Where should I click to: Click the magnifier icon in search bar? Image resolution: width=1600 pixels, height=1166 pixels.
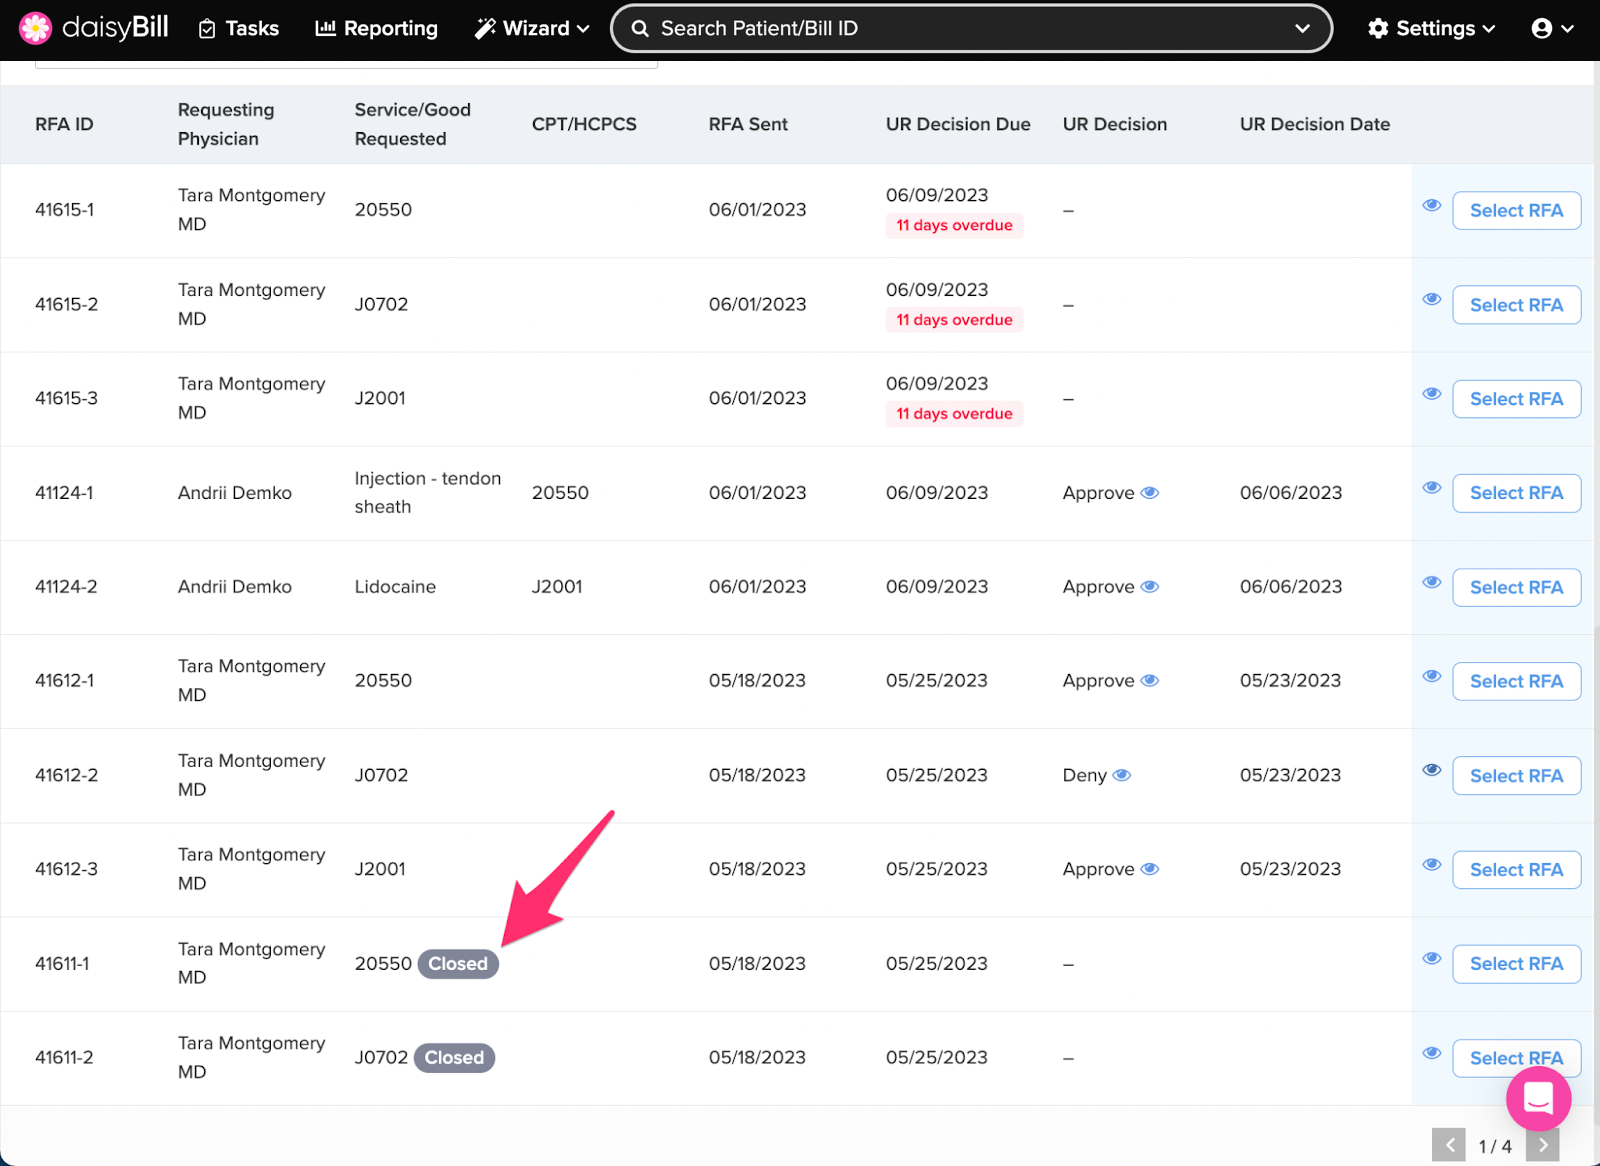point(640,29)
